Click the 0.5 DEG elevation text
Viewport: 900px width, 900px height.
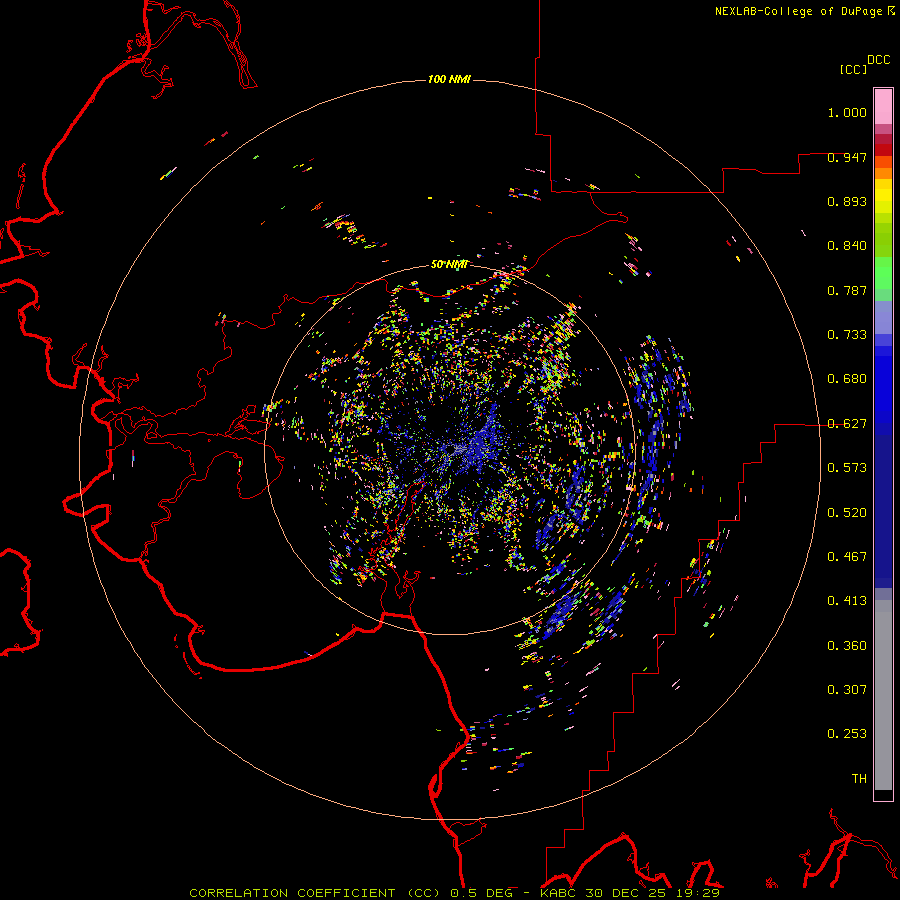pyautogui.click(x=481, y=893)
